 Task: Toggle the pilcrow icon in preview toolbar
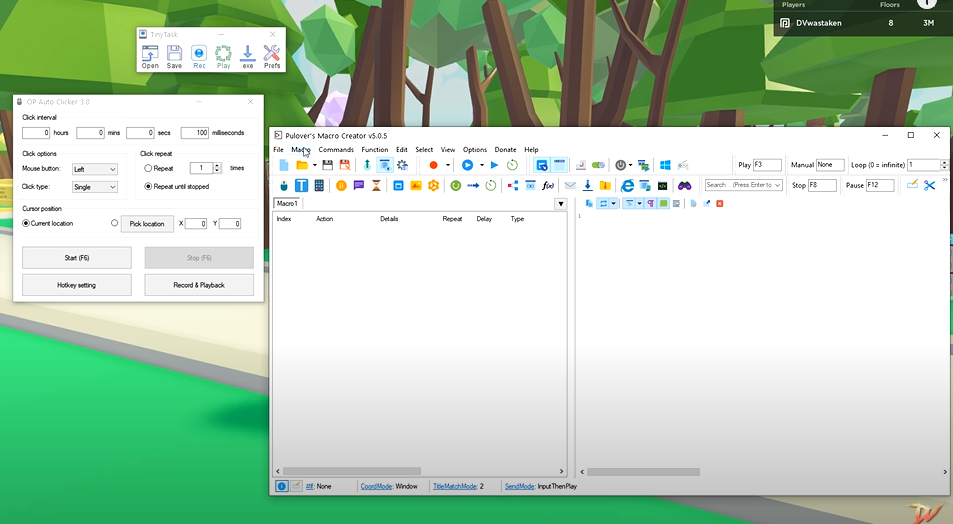click(x=650, y=204)
